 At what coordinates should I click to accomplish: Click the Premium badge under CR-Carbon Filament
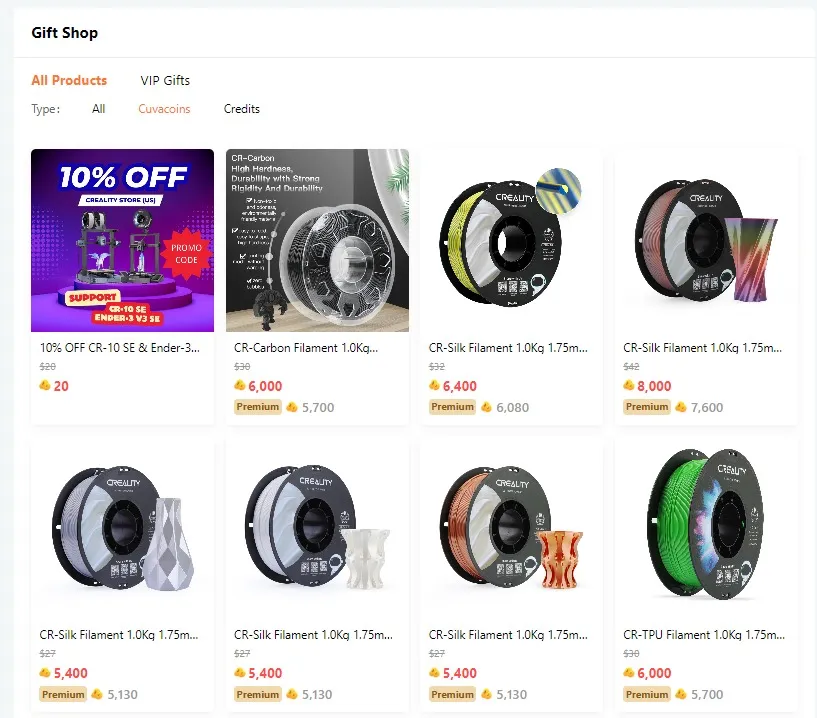(257, 407)
